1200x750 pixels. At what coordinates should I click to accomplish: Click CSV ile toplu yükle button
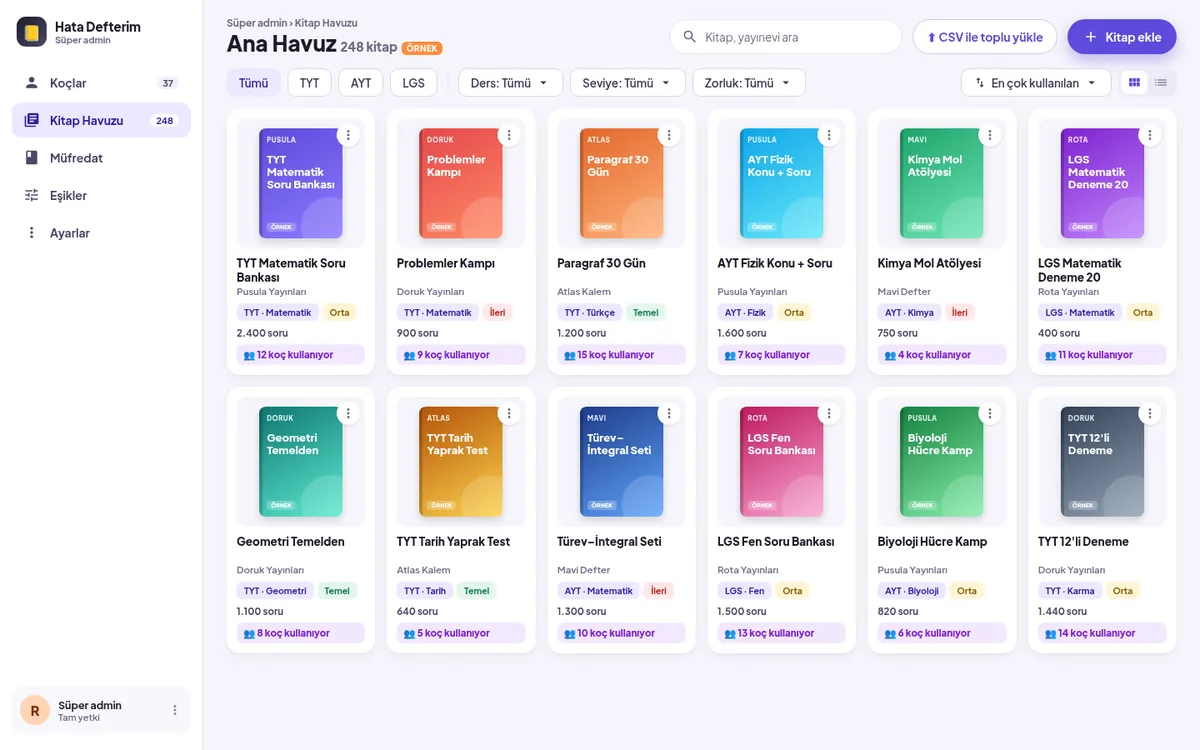(x=985, y=37)
